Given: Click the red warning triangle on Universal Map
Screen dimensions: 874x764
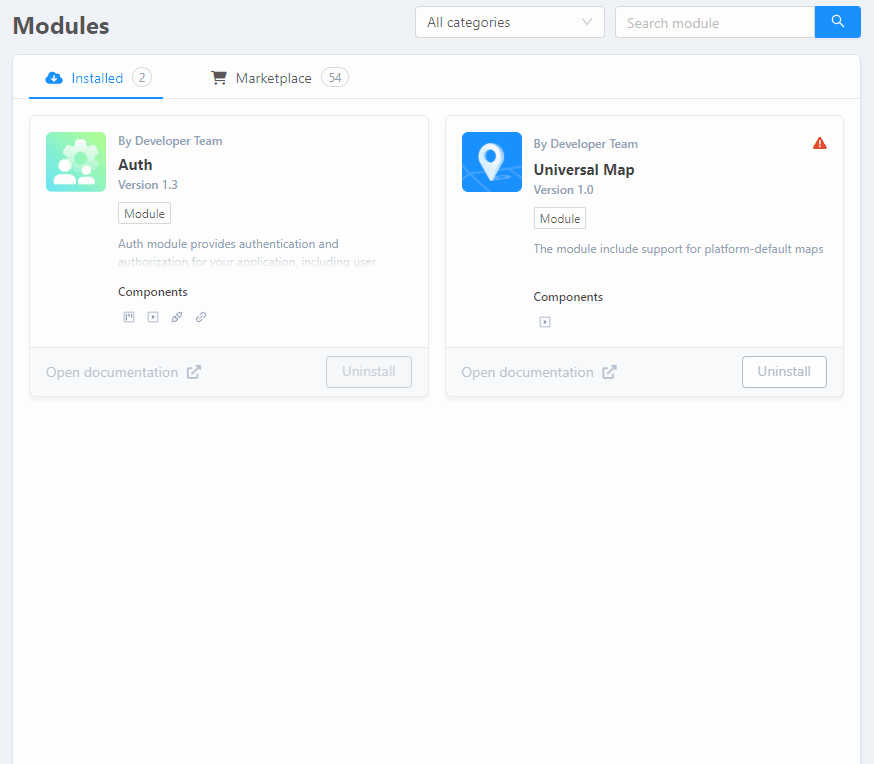Looking at the screenshot, I should pos(820,143).
